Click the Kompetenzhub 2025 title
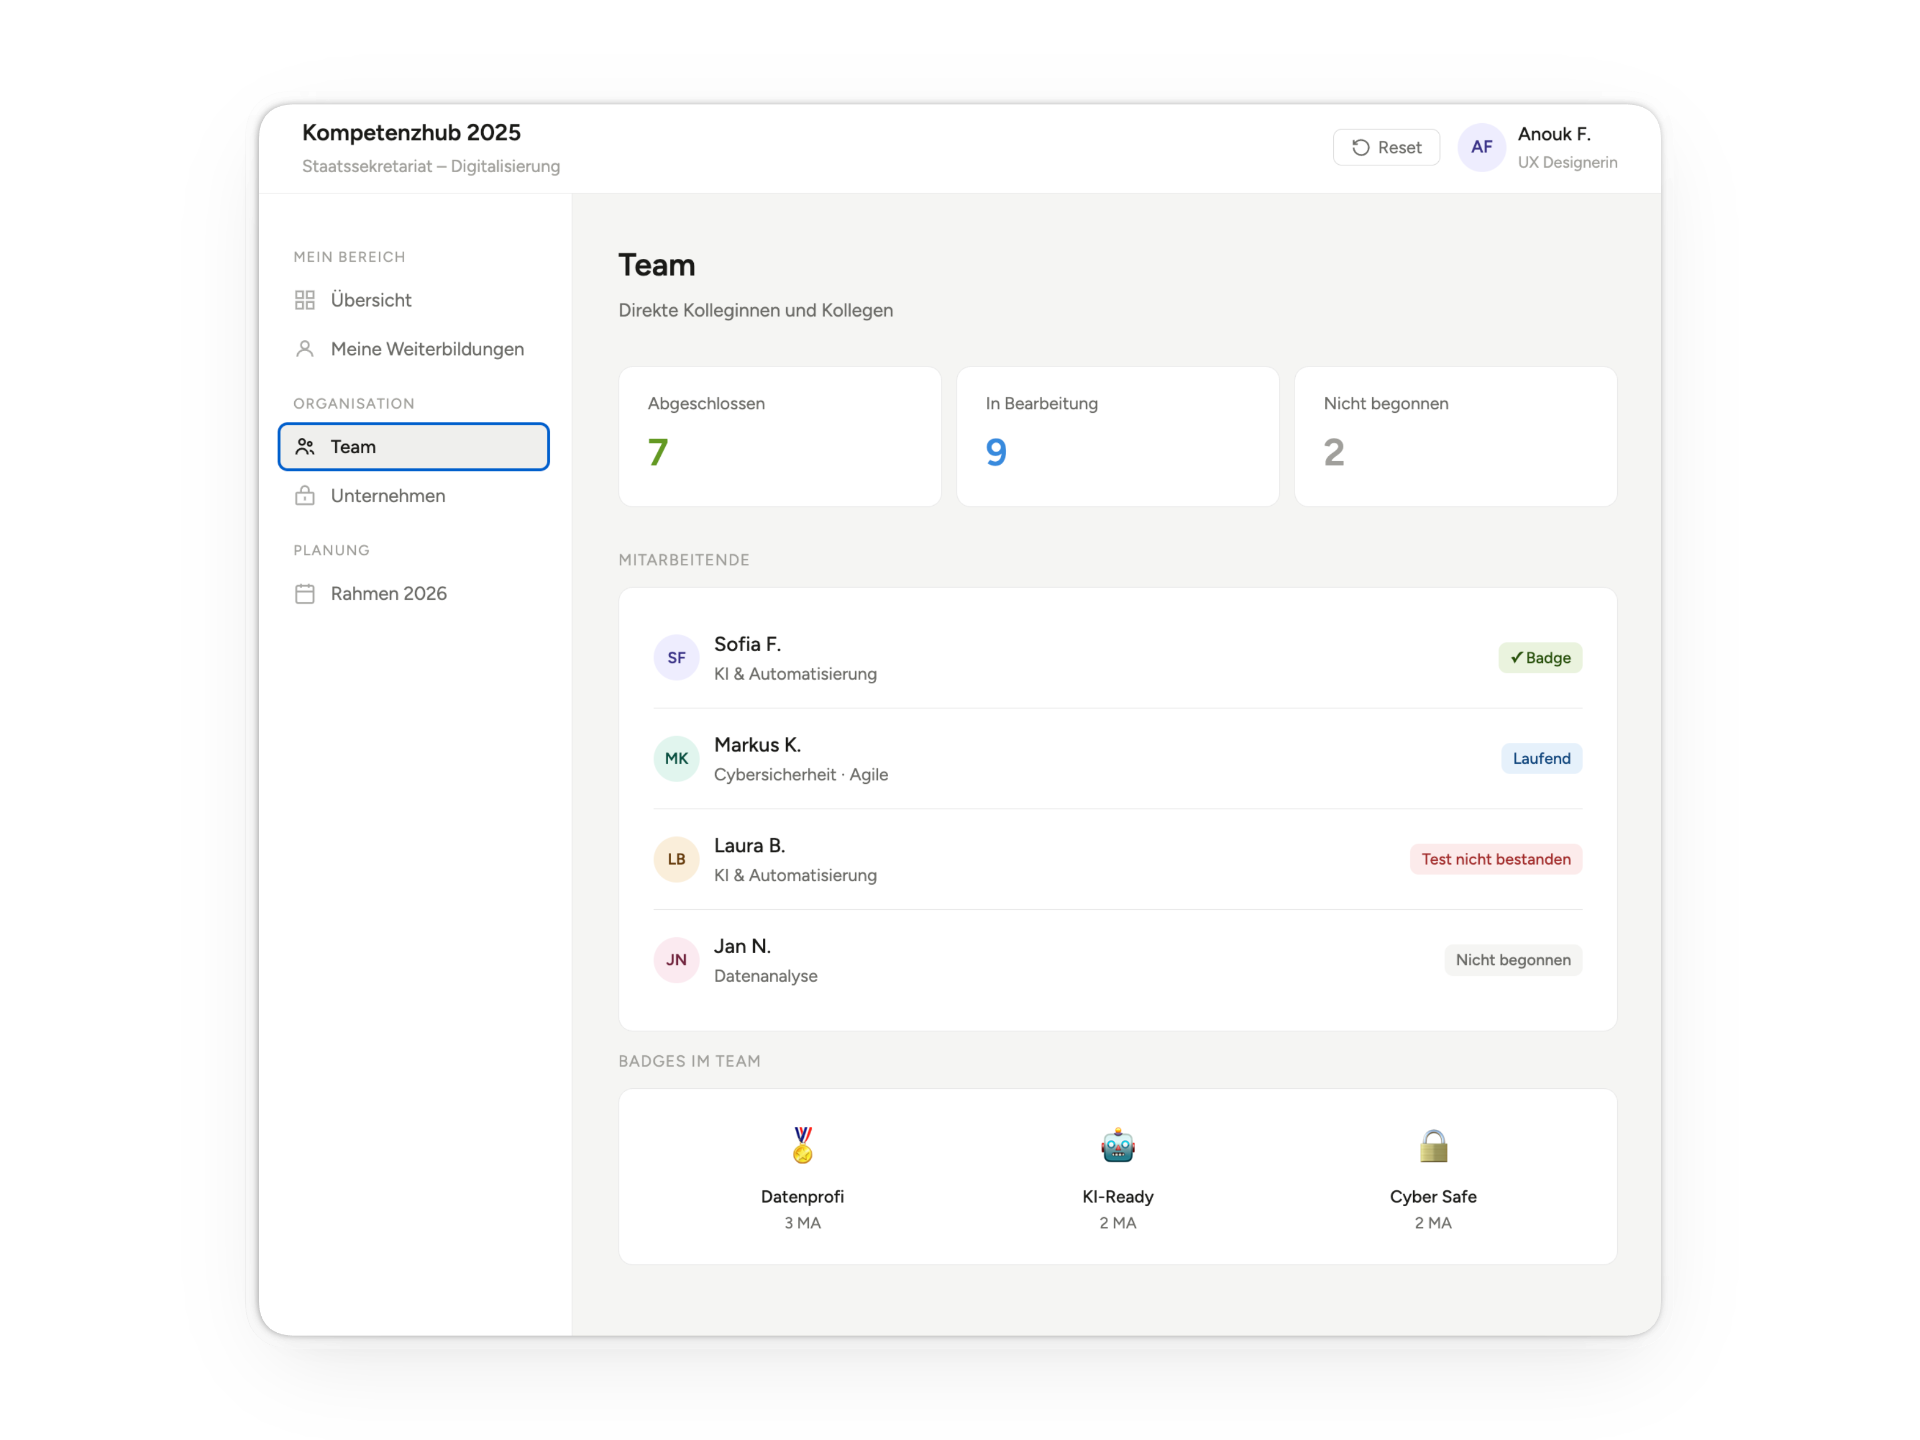 point(411,133)
